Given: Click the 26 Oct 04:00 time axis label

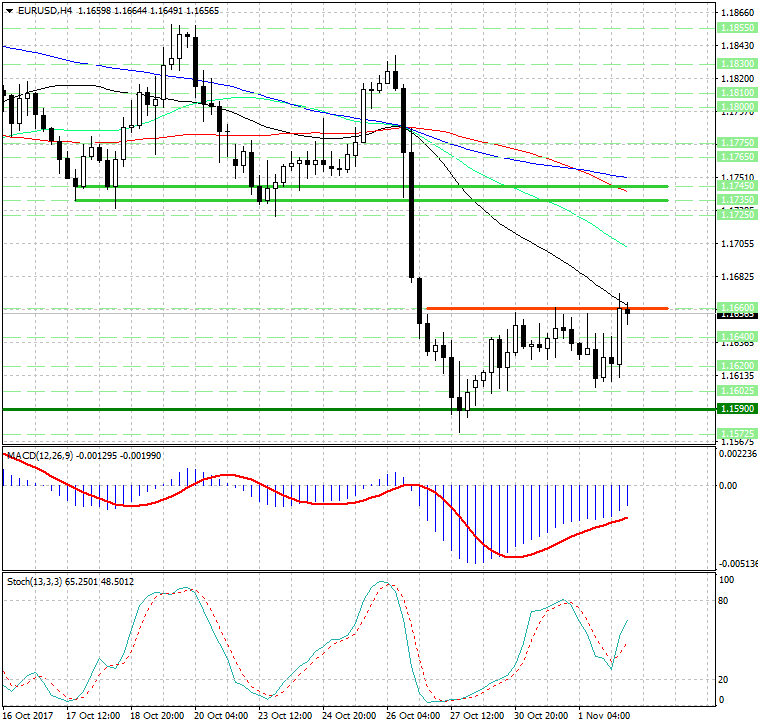Looking at the screenshot, I should click(x=412, y=716).
